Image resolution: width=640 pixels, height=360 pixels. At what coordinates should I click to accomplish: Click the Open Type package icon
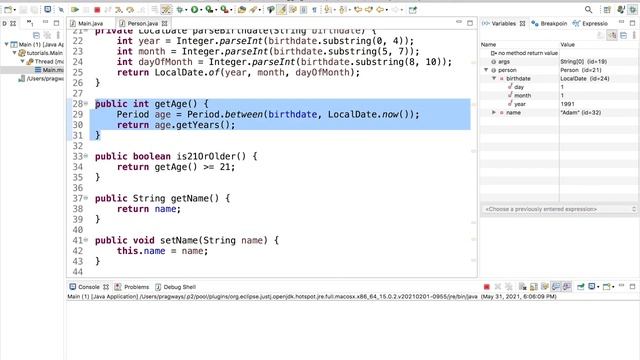click(x=242, y=9)
